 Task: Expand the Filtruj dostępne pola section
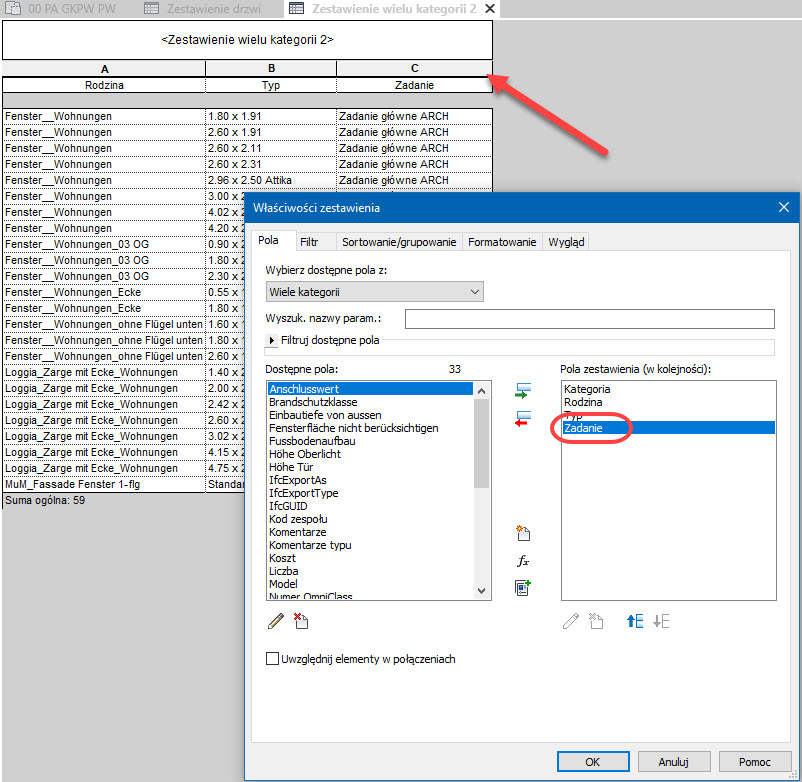[x=272, y=341]
